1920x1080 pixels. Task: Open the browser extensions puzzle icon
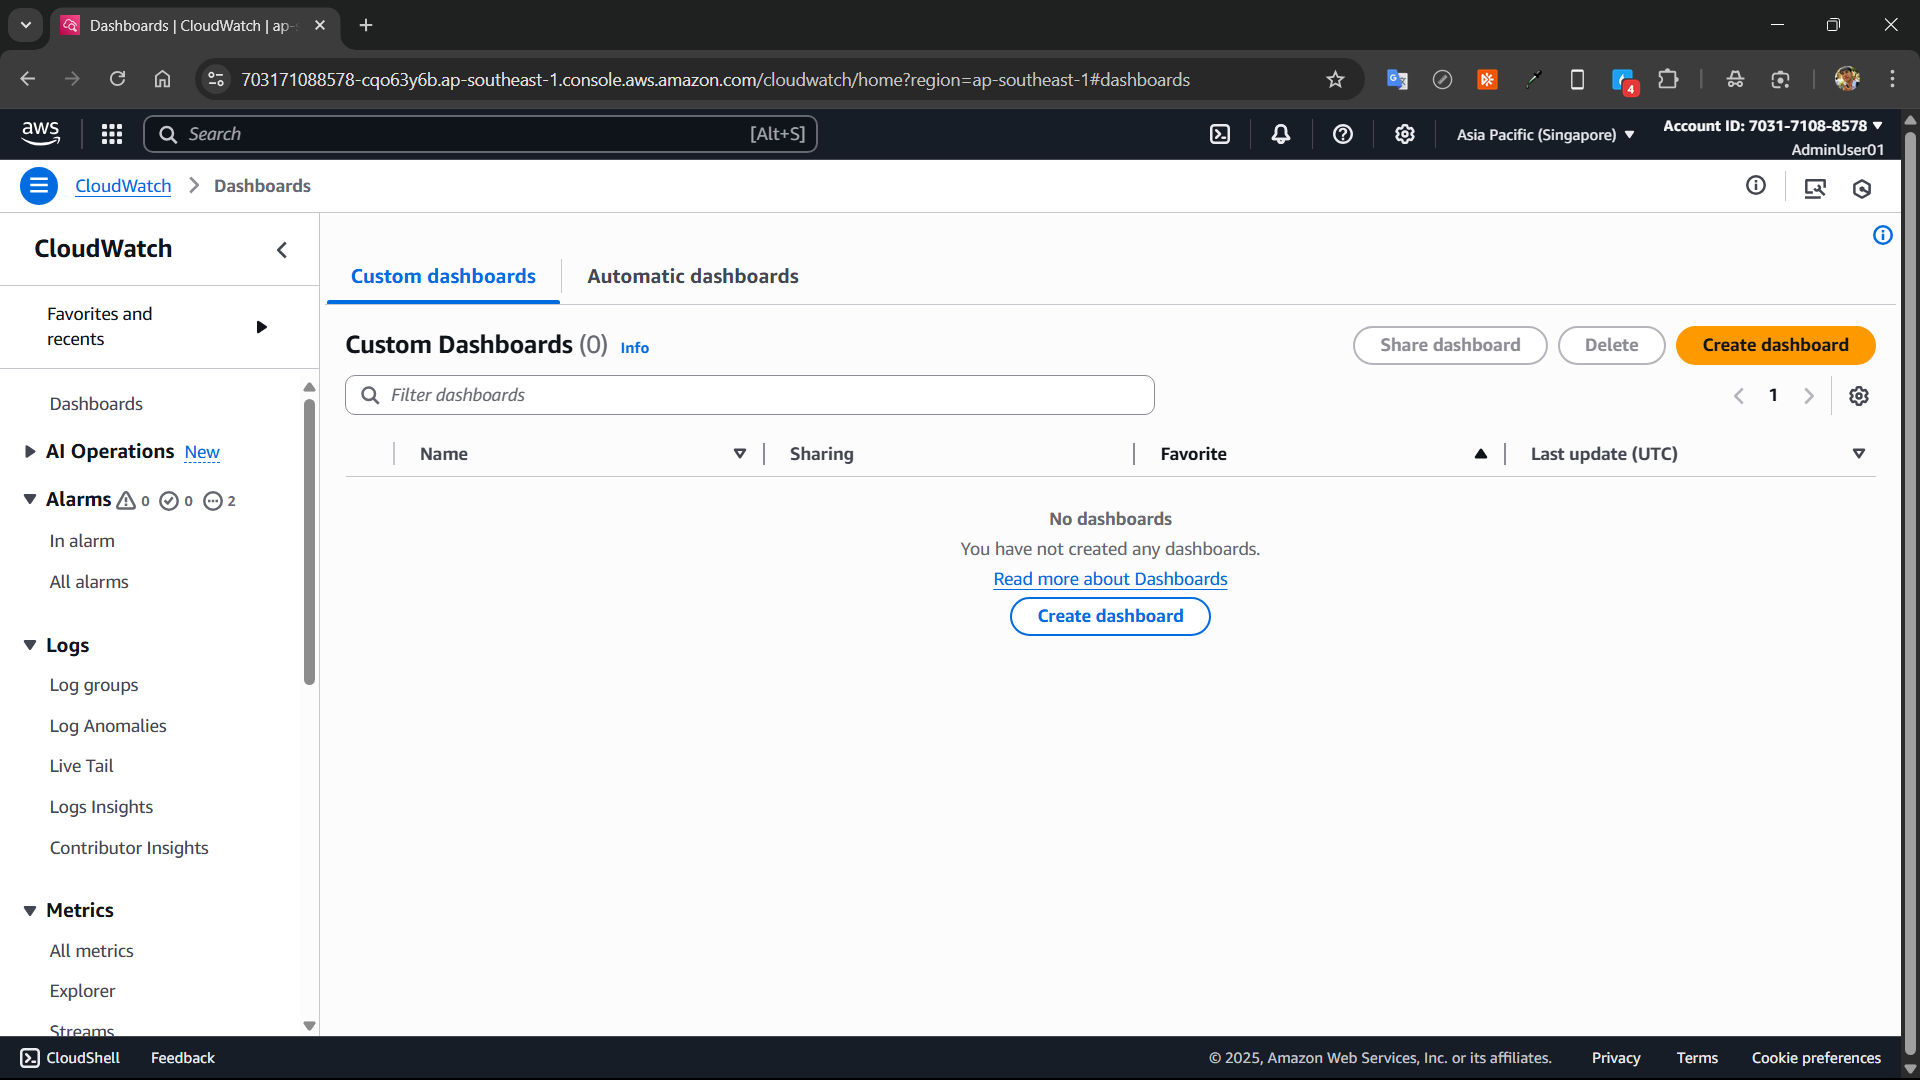(x=1668, y=79)
